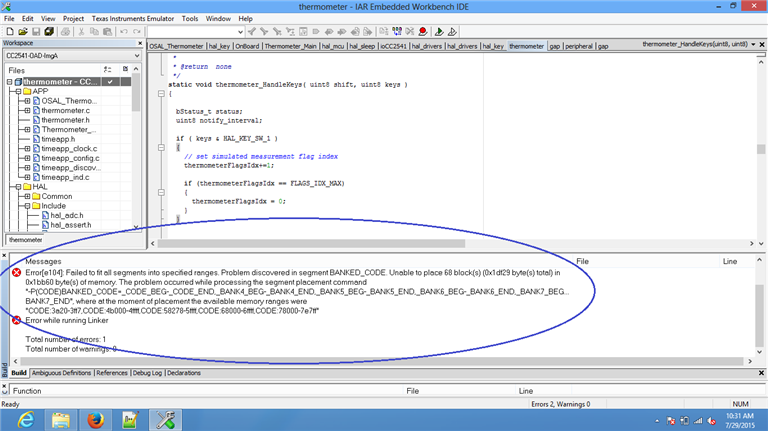Click the Replace toolbar icon
768x431 pixels.
290,31
